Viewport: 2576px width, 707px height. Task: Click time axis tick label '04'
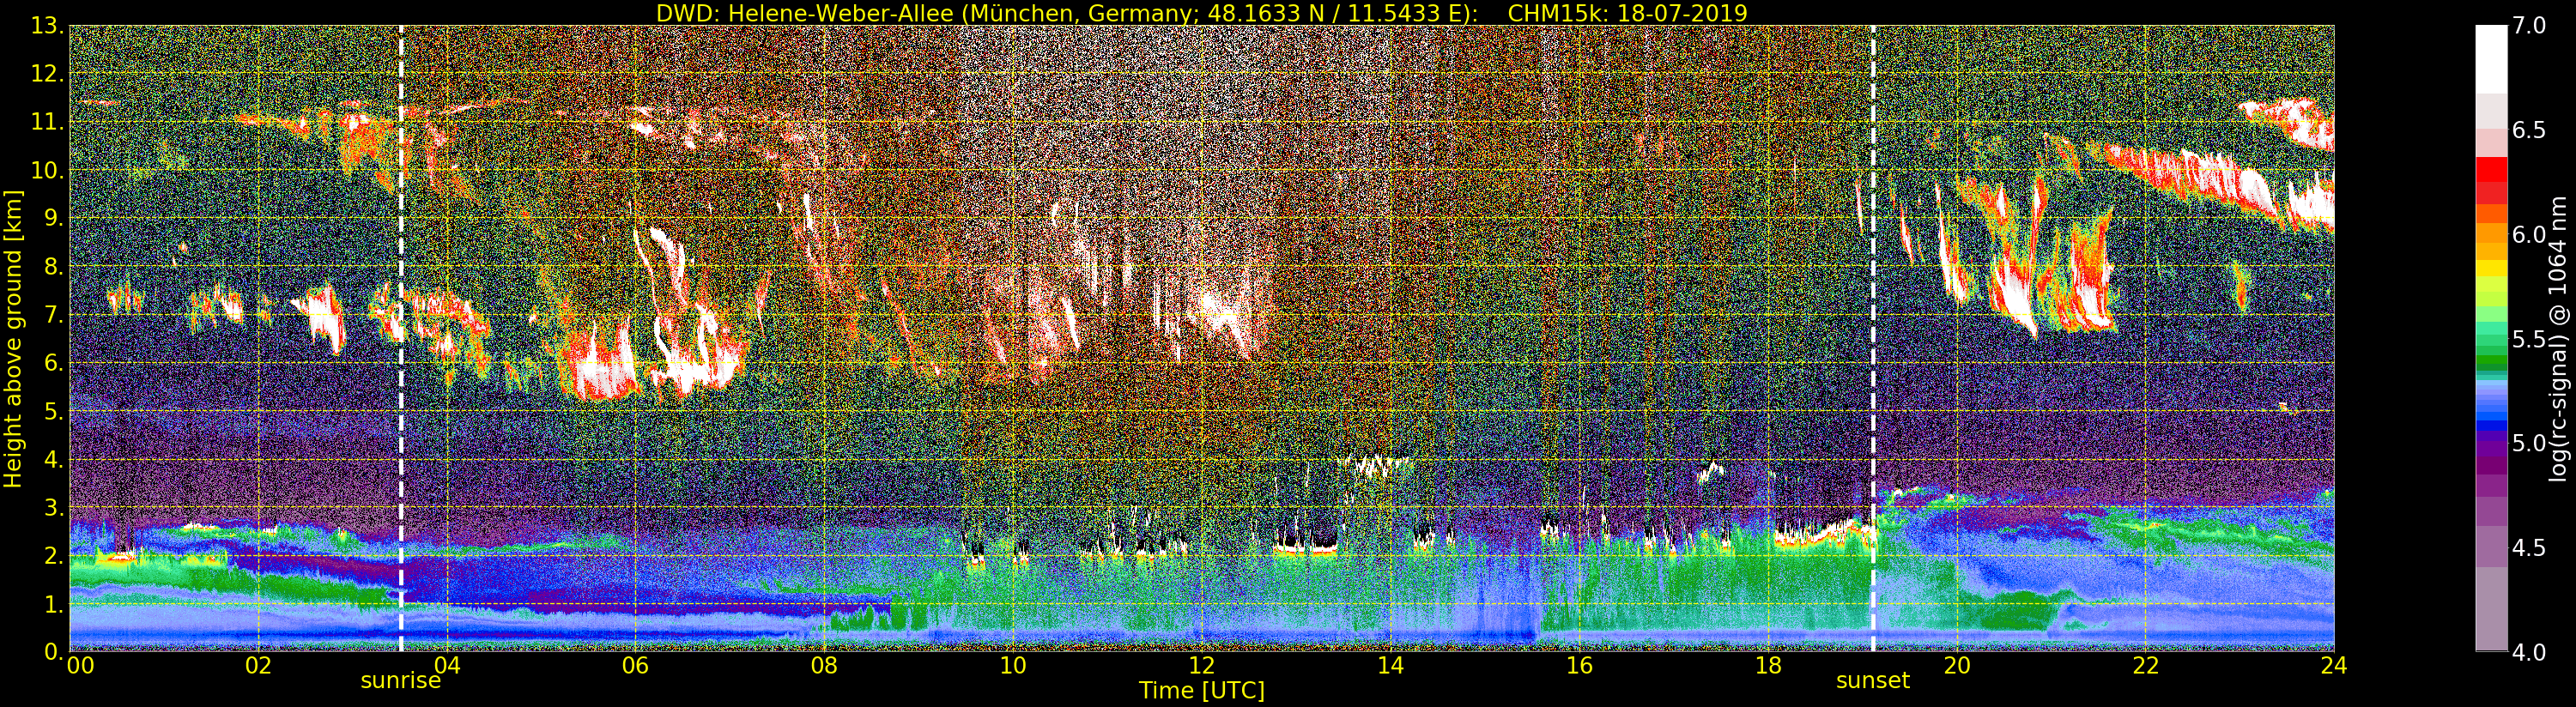point(447,666)
